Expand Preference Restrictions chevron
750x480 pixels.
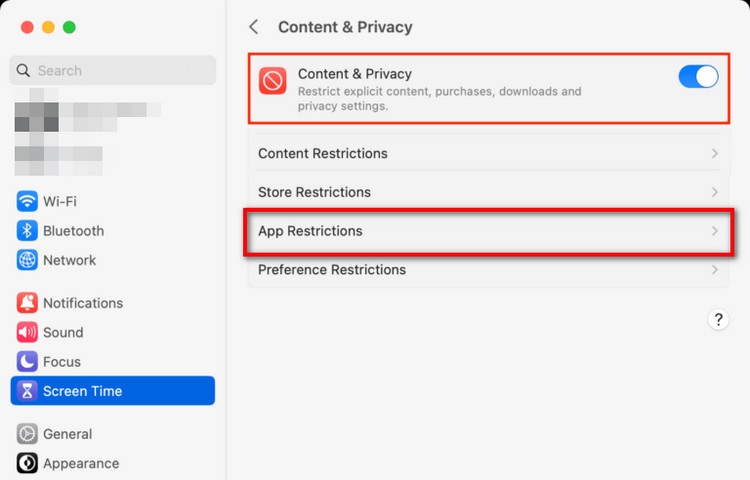tap(715, 270)
